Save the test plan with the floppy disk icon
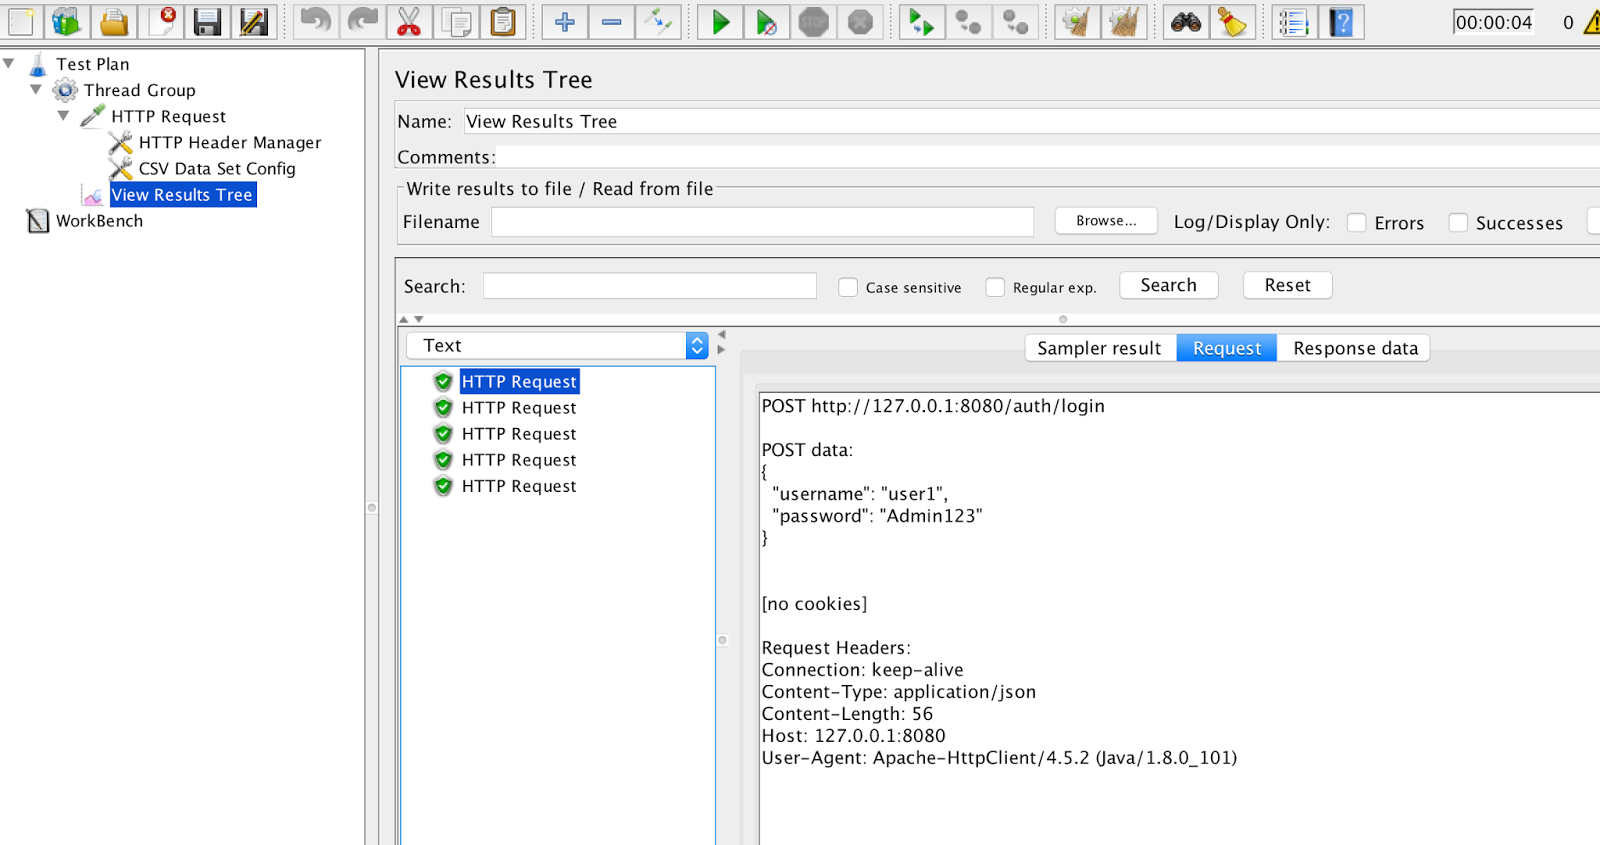This screenshot has height=845, width=1600. pyautogui.click(x=207, y=21)
